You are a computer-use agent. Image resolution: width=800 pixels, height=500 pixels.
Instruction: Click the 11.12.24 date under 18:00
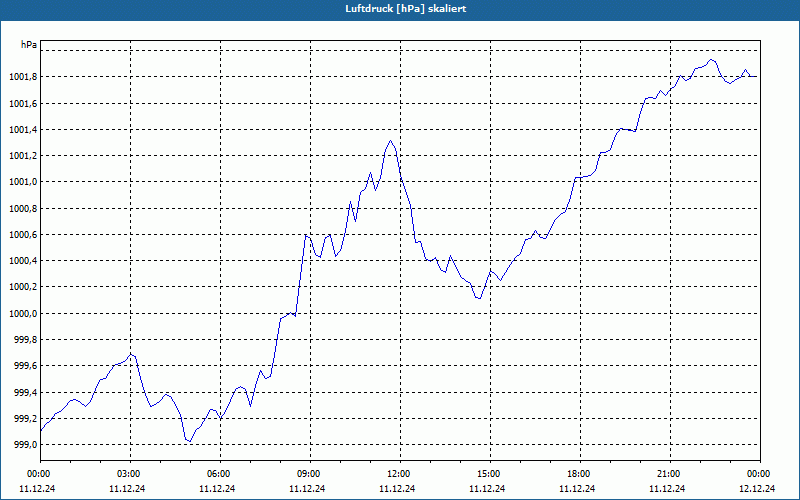pyautogui.click(x=577, y=488)
